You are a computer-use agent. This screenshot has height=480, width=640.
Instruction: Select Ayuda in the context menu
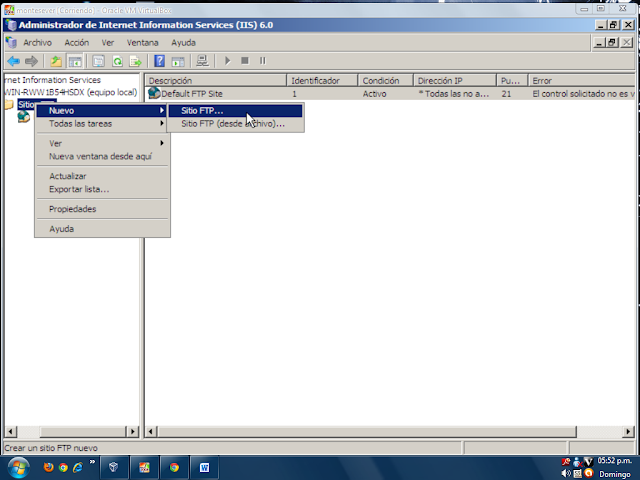tap(101, 229)
